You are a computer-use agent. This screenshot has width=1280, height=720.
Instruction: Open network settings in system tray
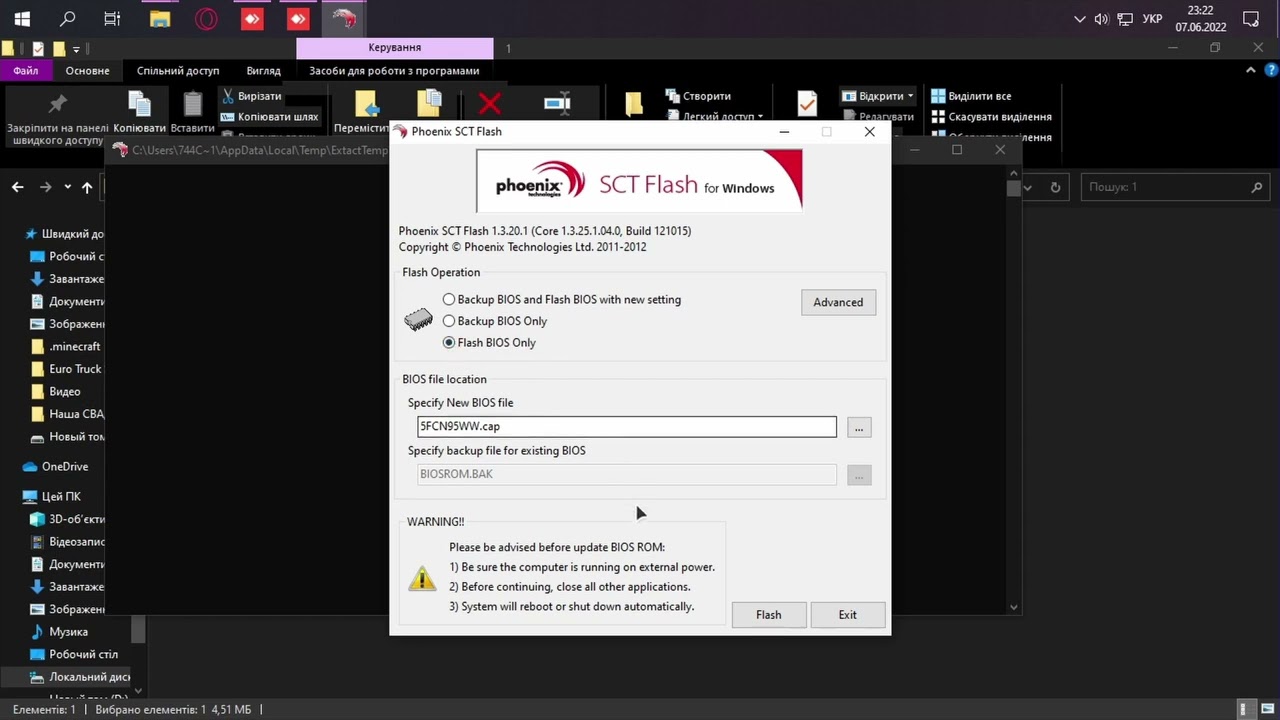point(1125,19)
